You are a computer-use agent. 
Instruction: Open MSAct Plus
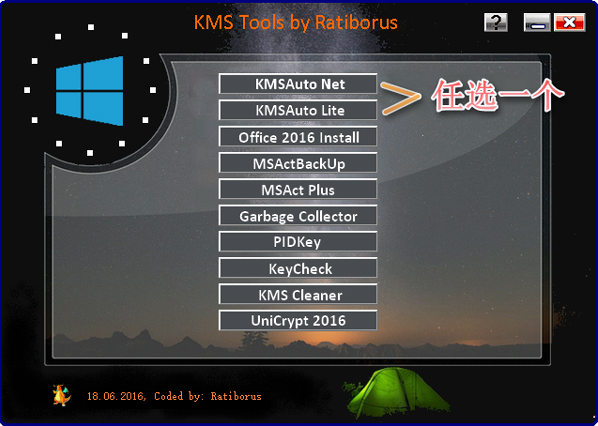pos(298,189)
